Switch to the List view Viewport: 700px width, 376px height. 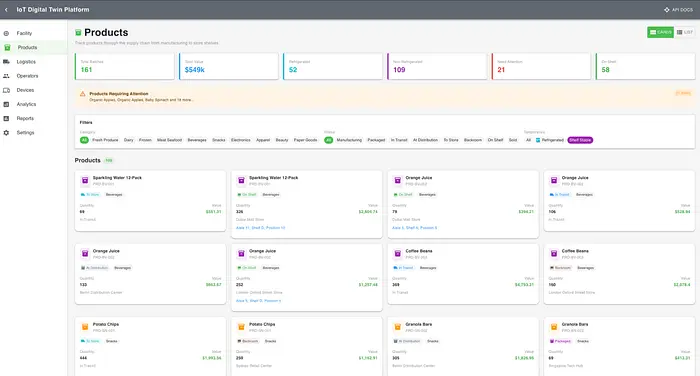[684, 32]
